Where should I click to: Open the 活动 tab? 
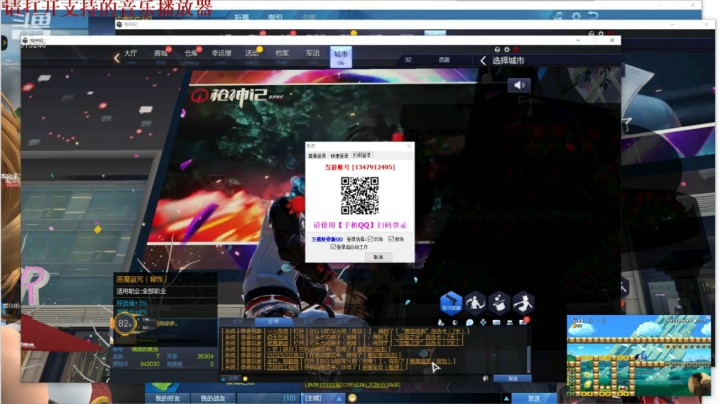(x=252, y=56)
